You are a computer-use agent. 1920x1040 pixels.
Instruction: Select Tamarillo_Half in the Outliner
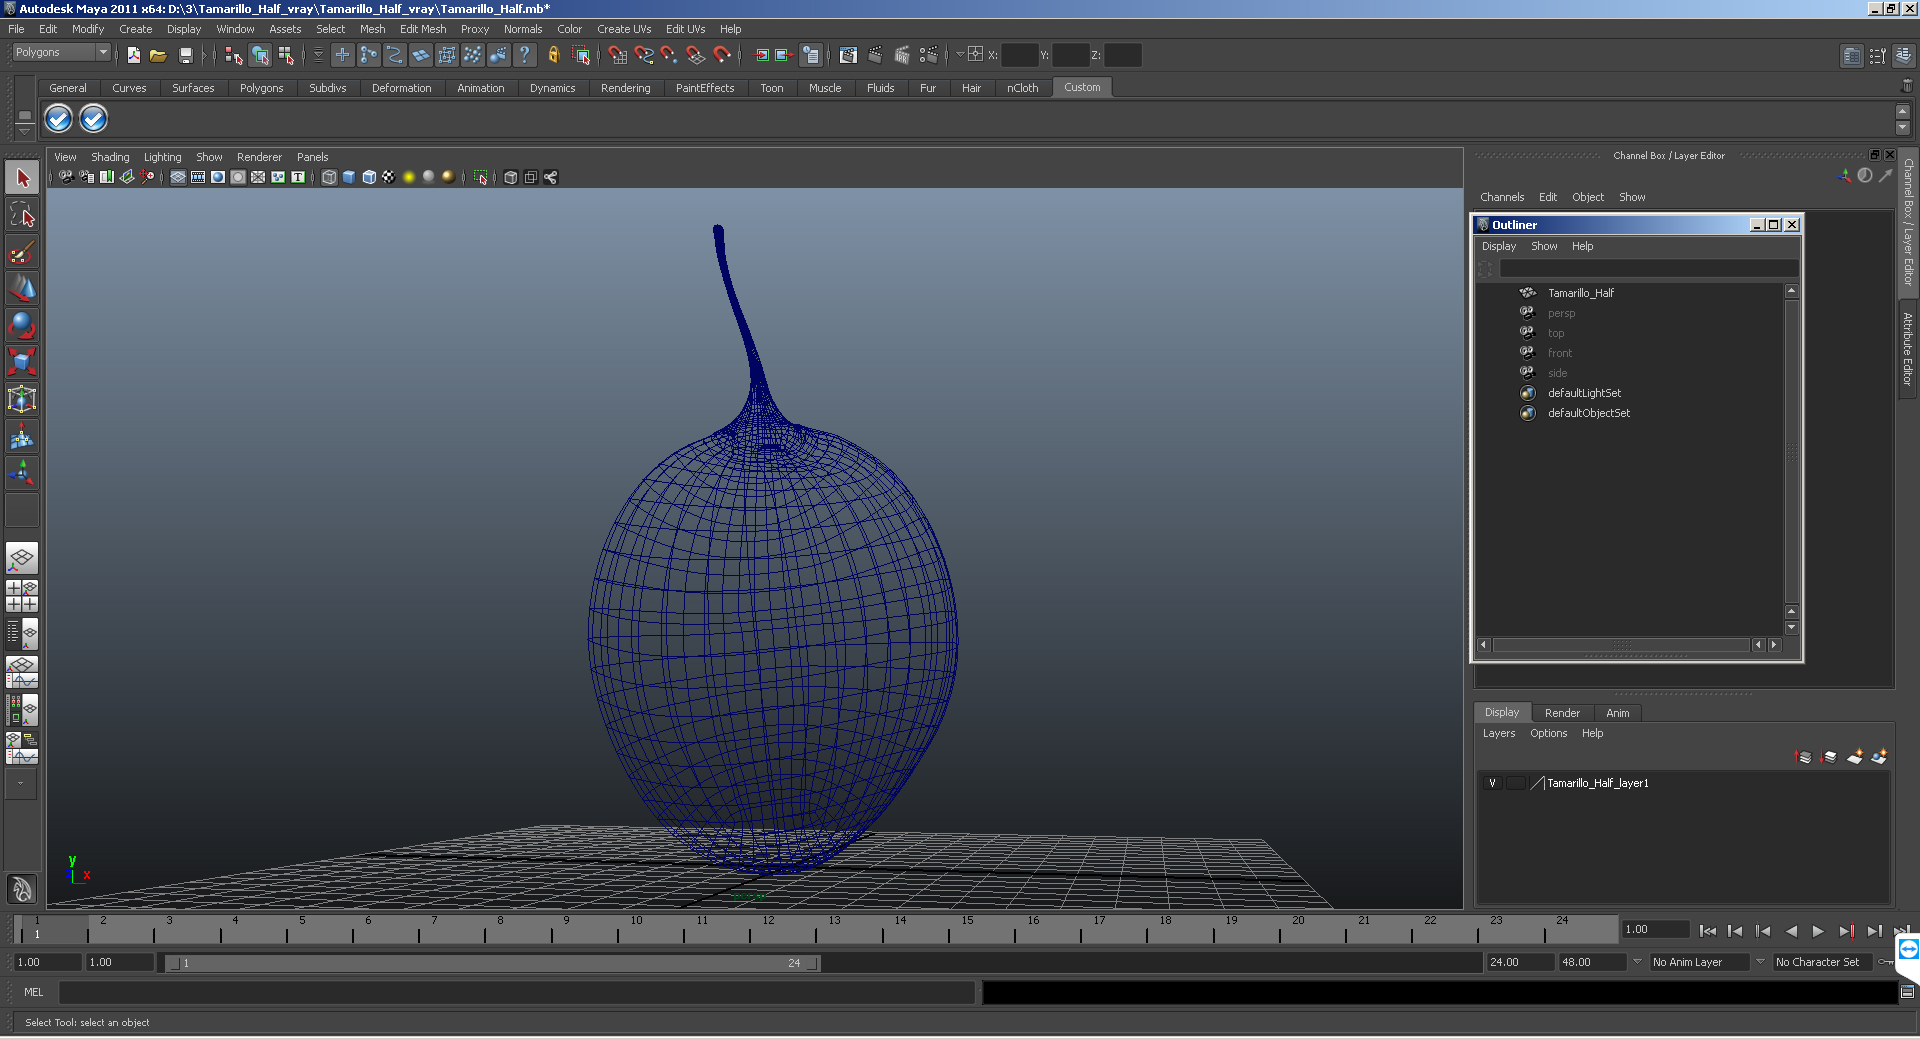click(1580, 293)
